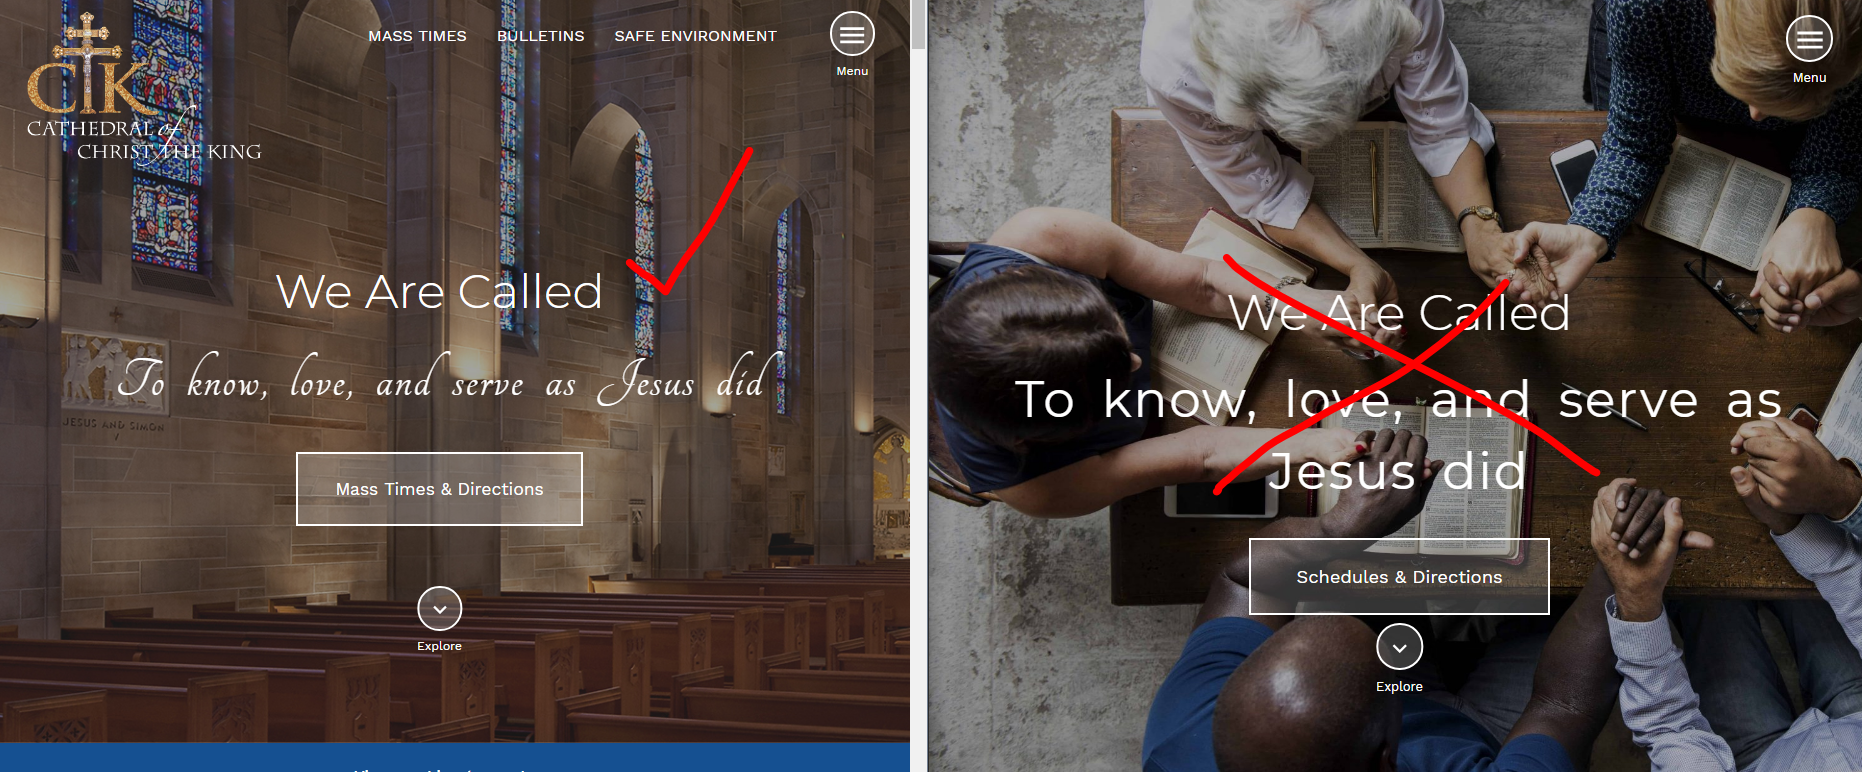Click the "Menu" text label under the right hamburger

coord(1809,78)
